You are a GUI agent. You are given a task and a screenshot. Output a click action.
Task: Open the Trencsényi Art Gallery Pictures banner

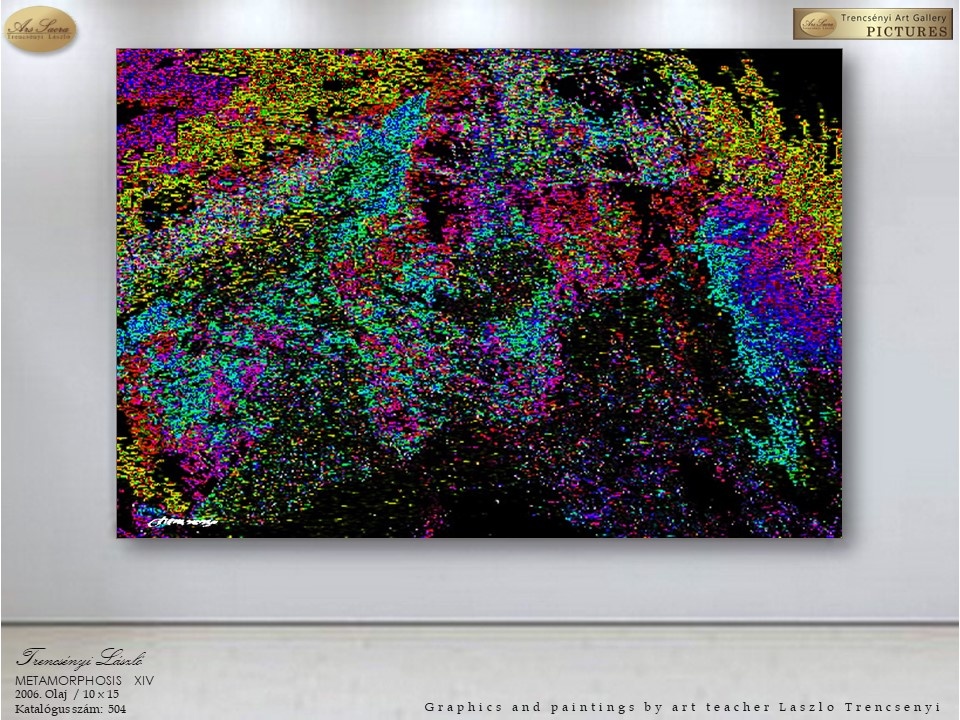pos(872,24)
